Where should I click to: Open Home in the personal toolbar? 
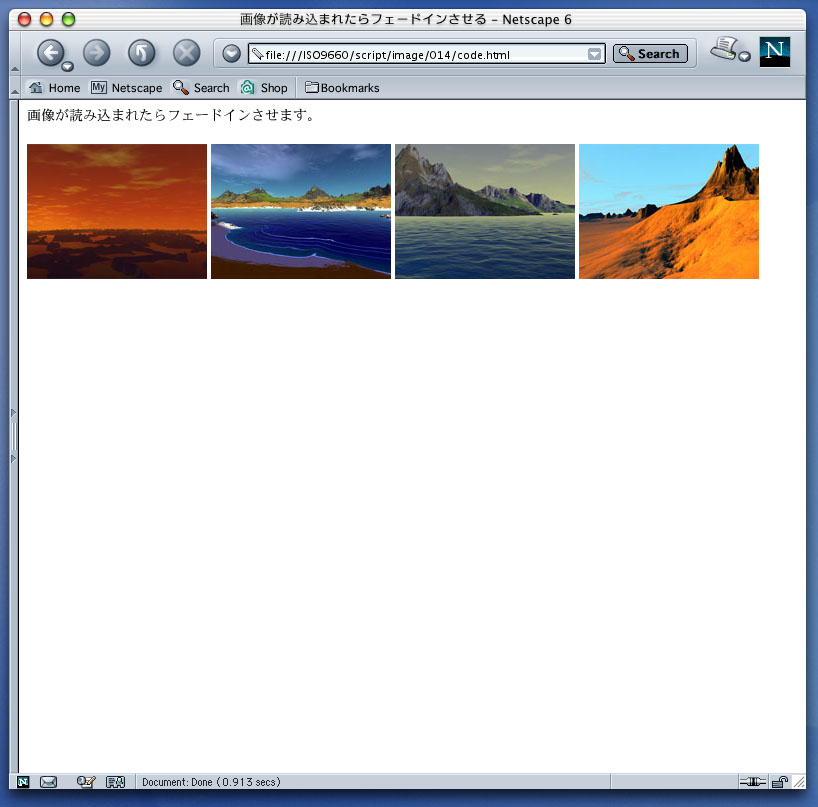[54, 88]
